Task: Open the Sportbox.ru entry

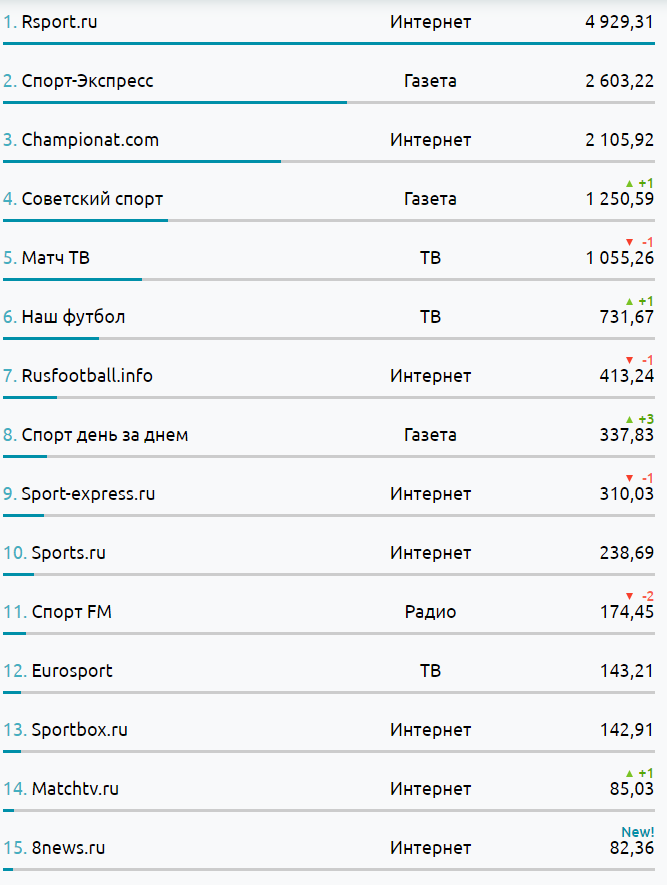Action: click(79, 730)
